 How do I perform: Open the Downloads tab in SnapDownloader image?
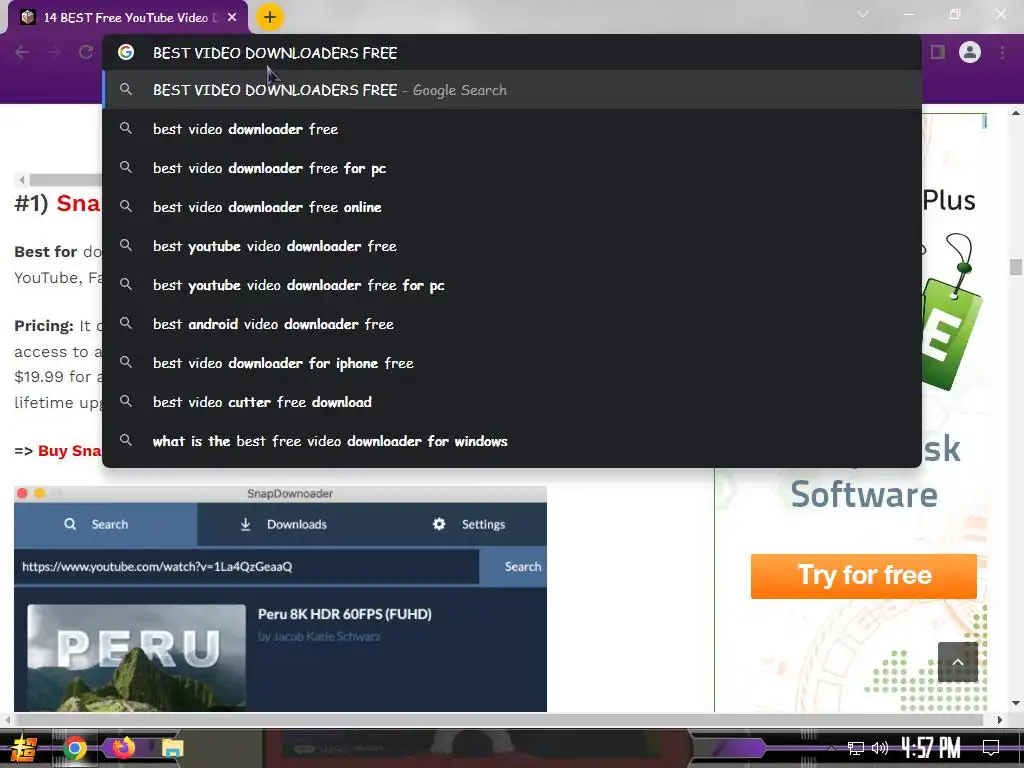[283, 524]
